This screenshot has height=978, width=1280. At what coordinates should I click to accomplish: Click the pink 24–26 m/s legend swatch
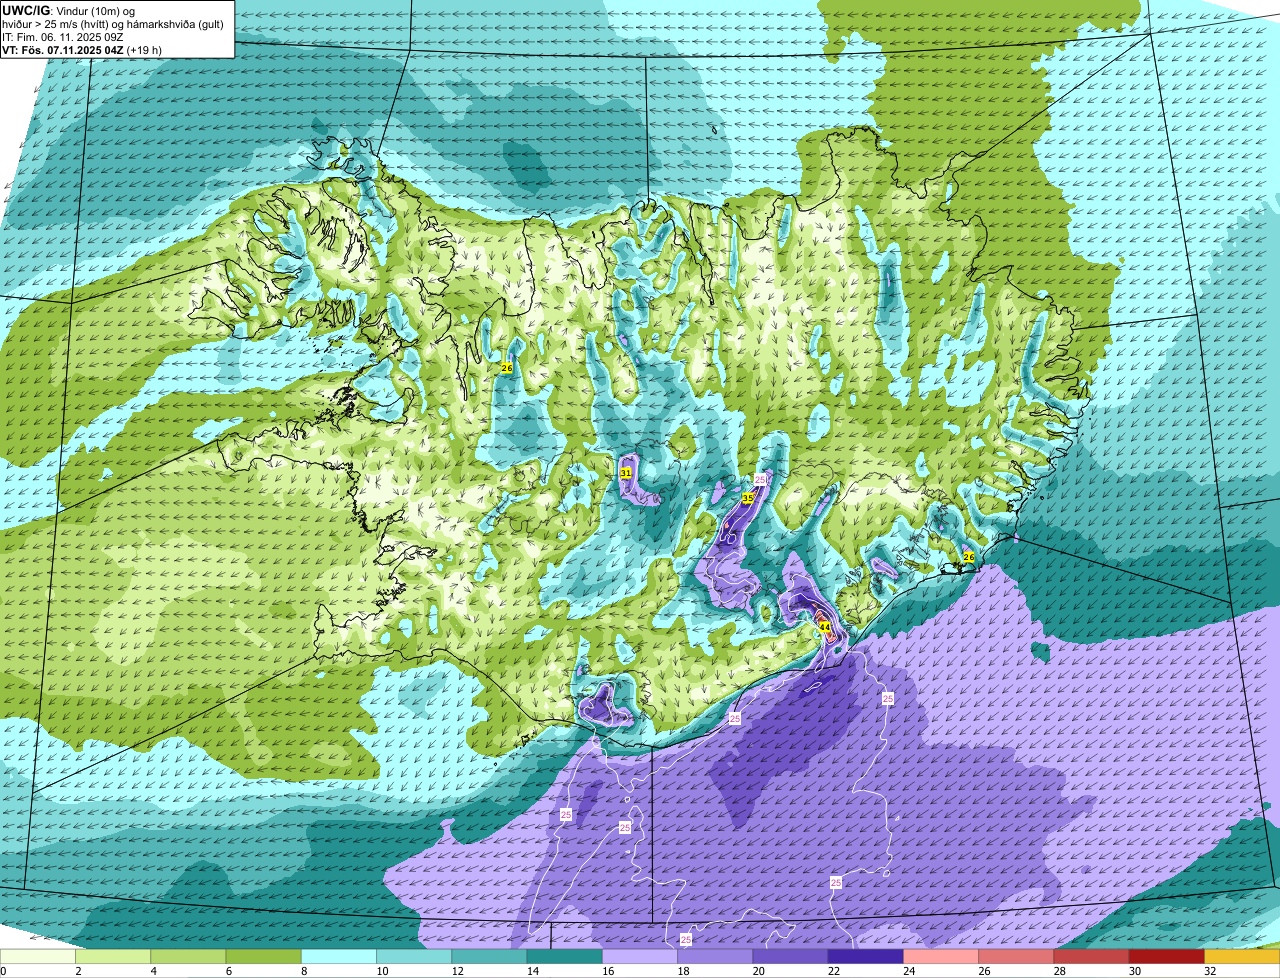(941, 956)
